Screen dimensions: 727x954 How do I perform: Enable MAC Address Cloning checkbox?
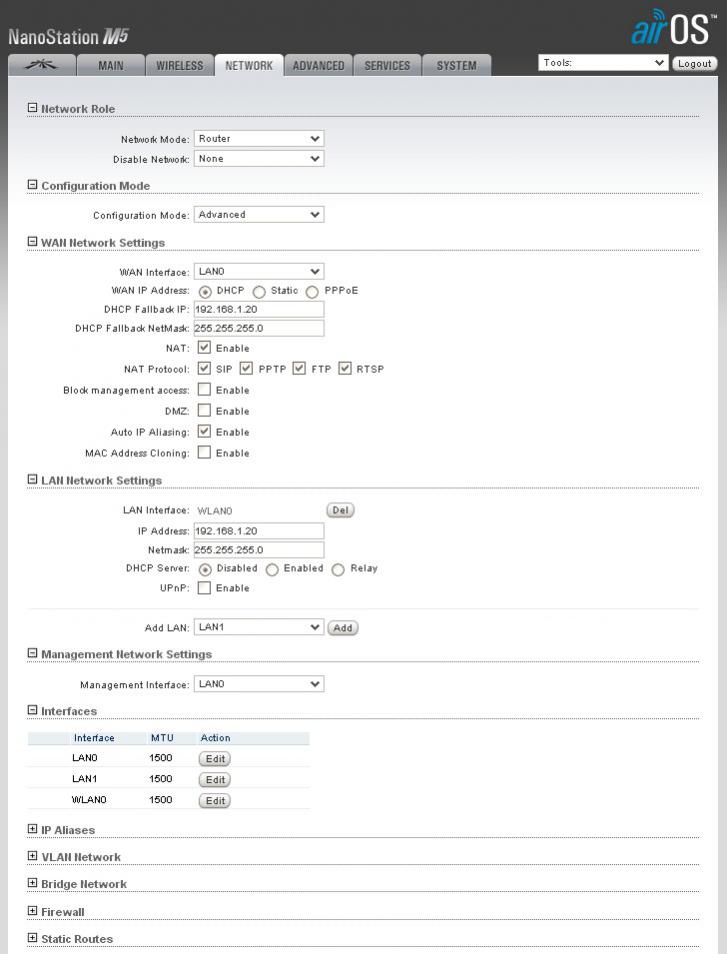(204, 453)
